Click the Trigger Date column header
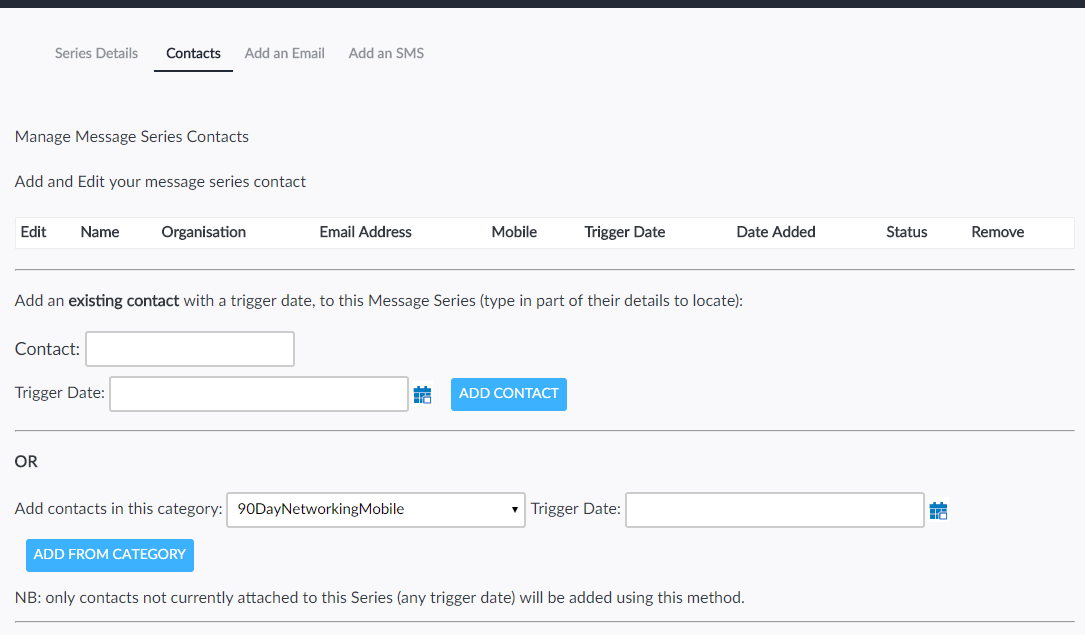The width and height of the screenshot is (1085, 635). [x=625, y=232]
